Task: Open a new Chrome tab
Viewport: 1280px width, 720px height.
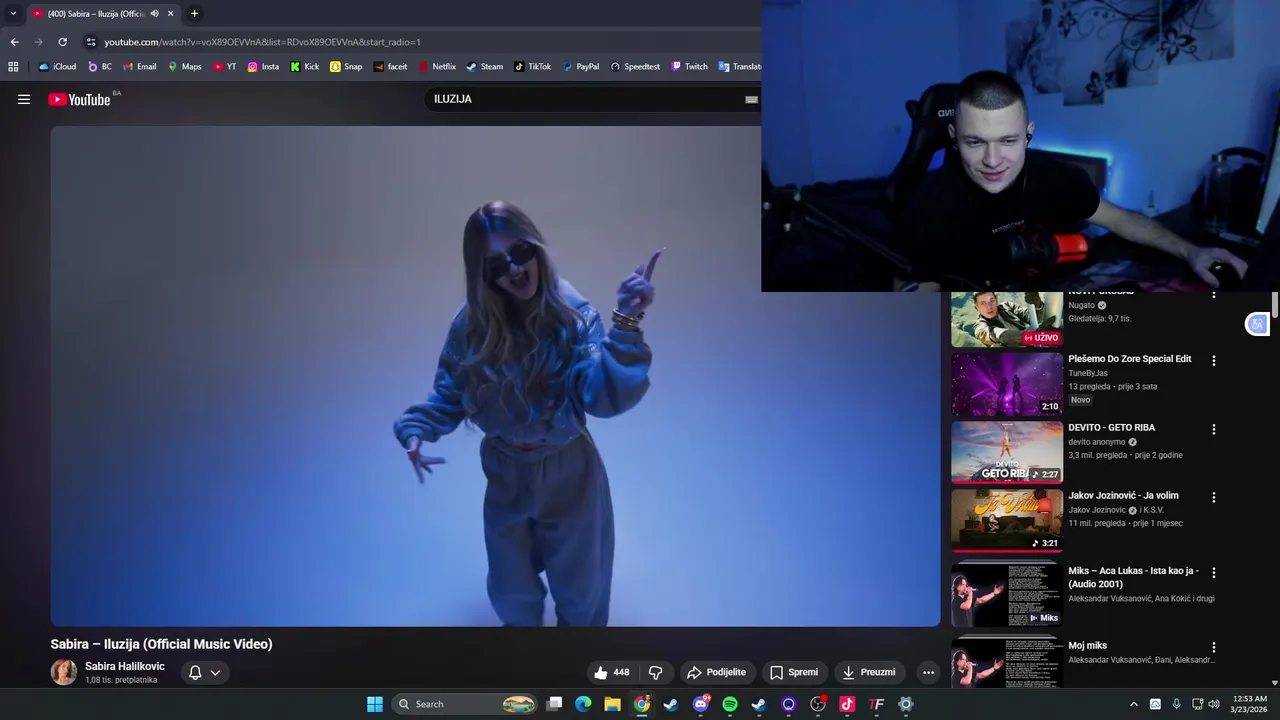Action: [x=194, y=14]
